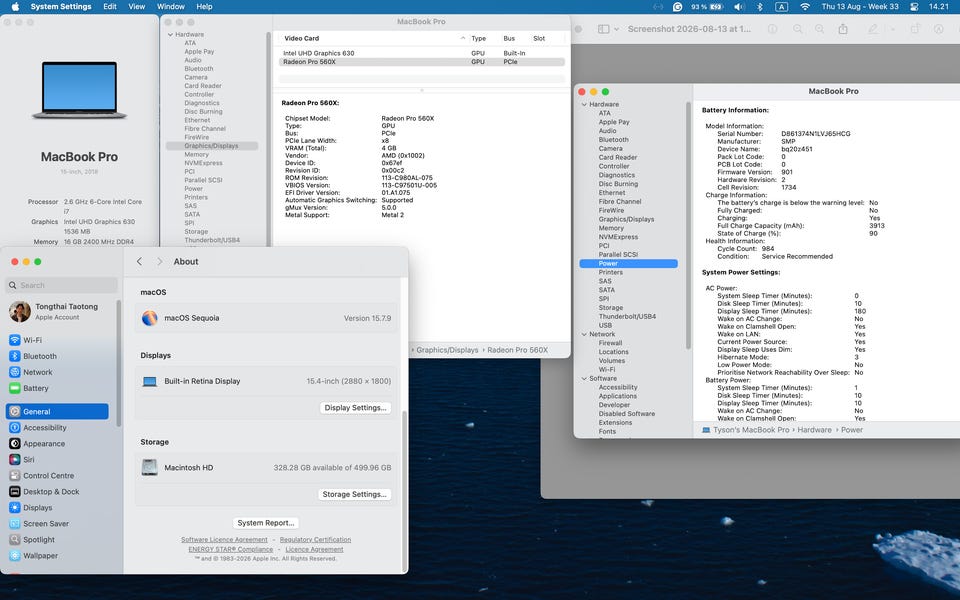Open the Regulatory Certification link

(x=315, y=539)
